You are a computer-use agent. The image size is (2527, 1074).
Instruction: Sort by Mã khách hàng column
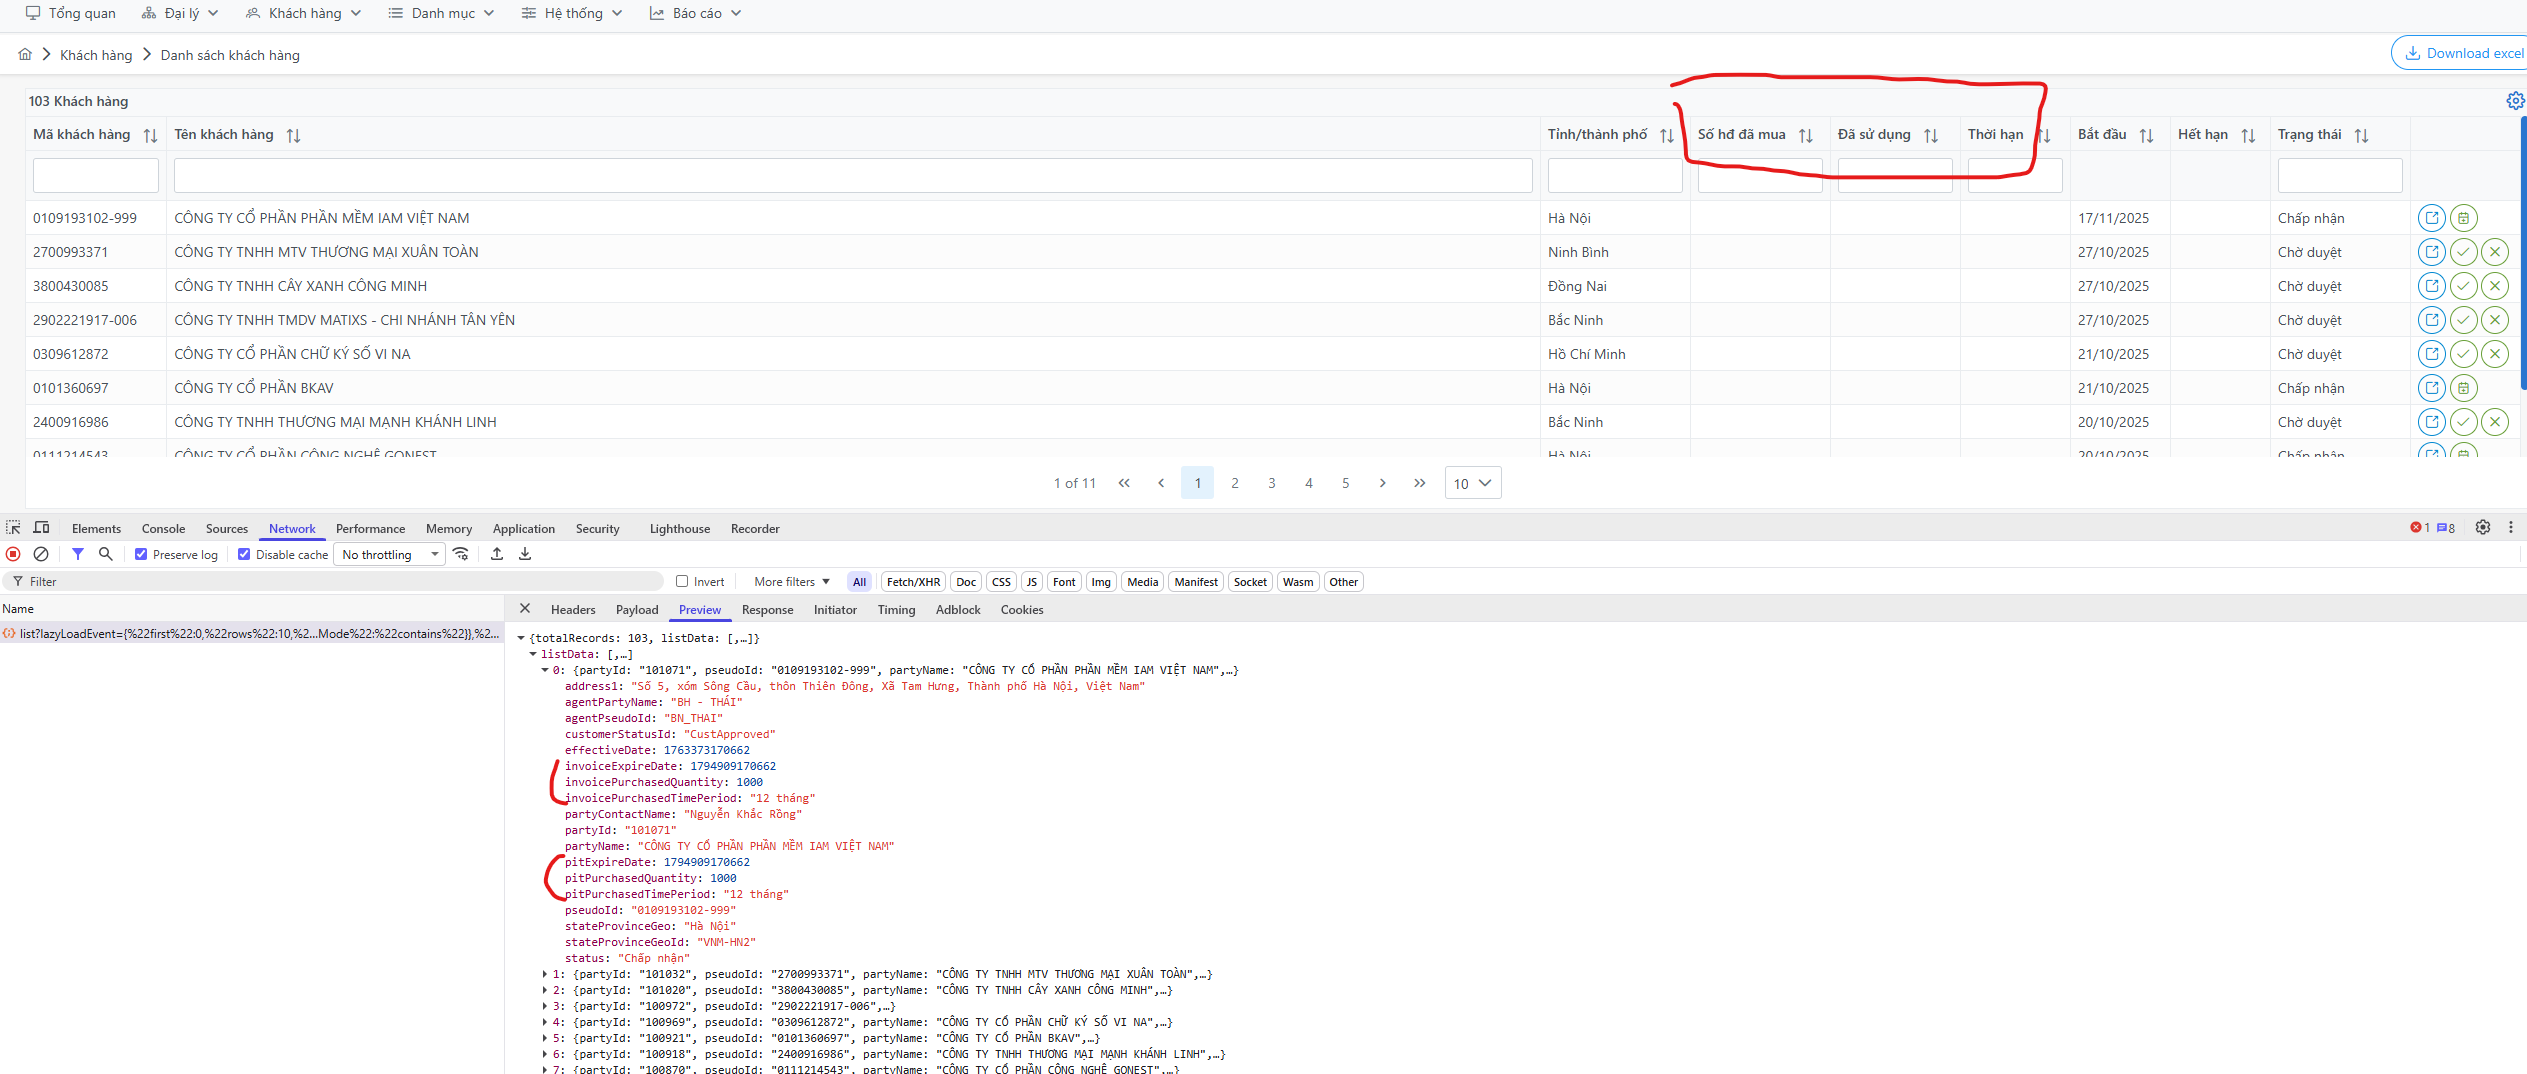click(150, 135)
